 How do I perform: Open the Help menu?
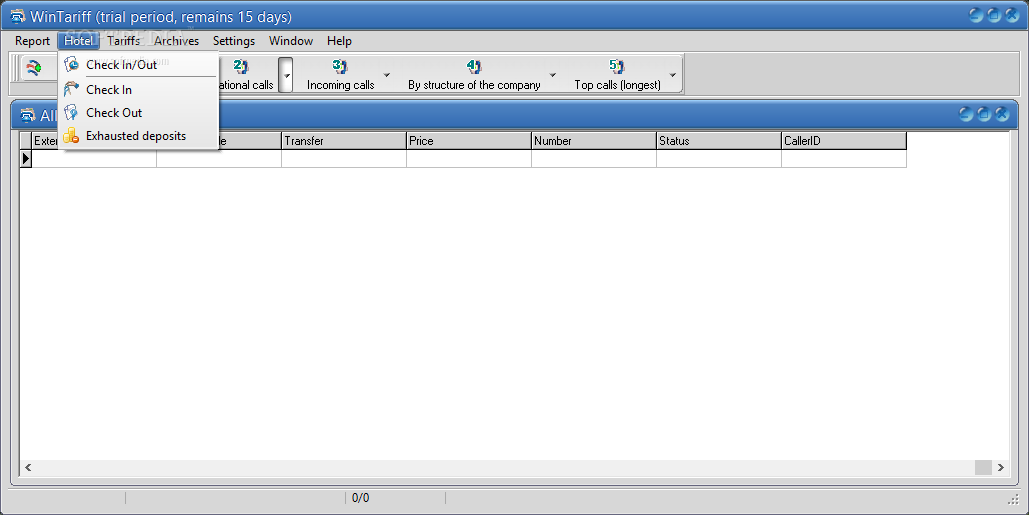tap(339, 41)
